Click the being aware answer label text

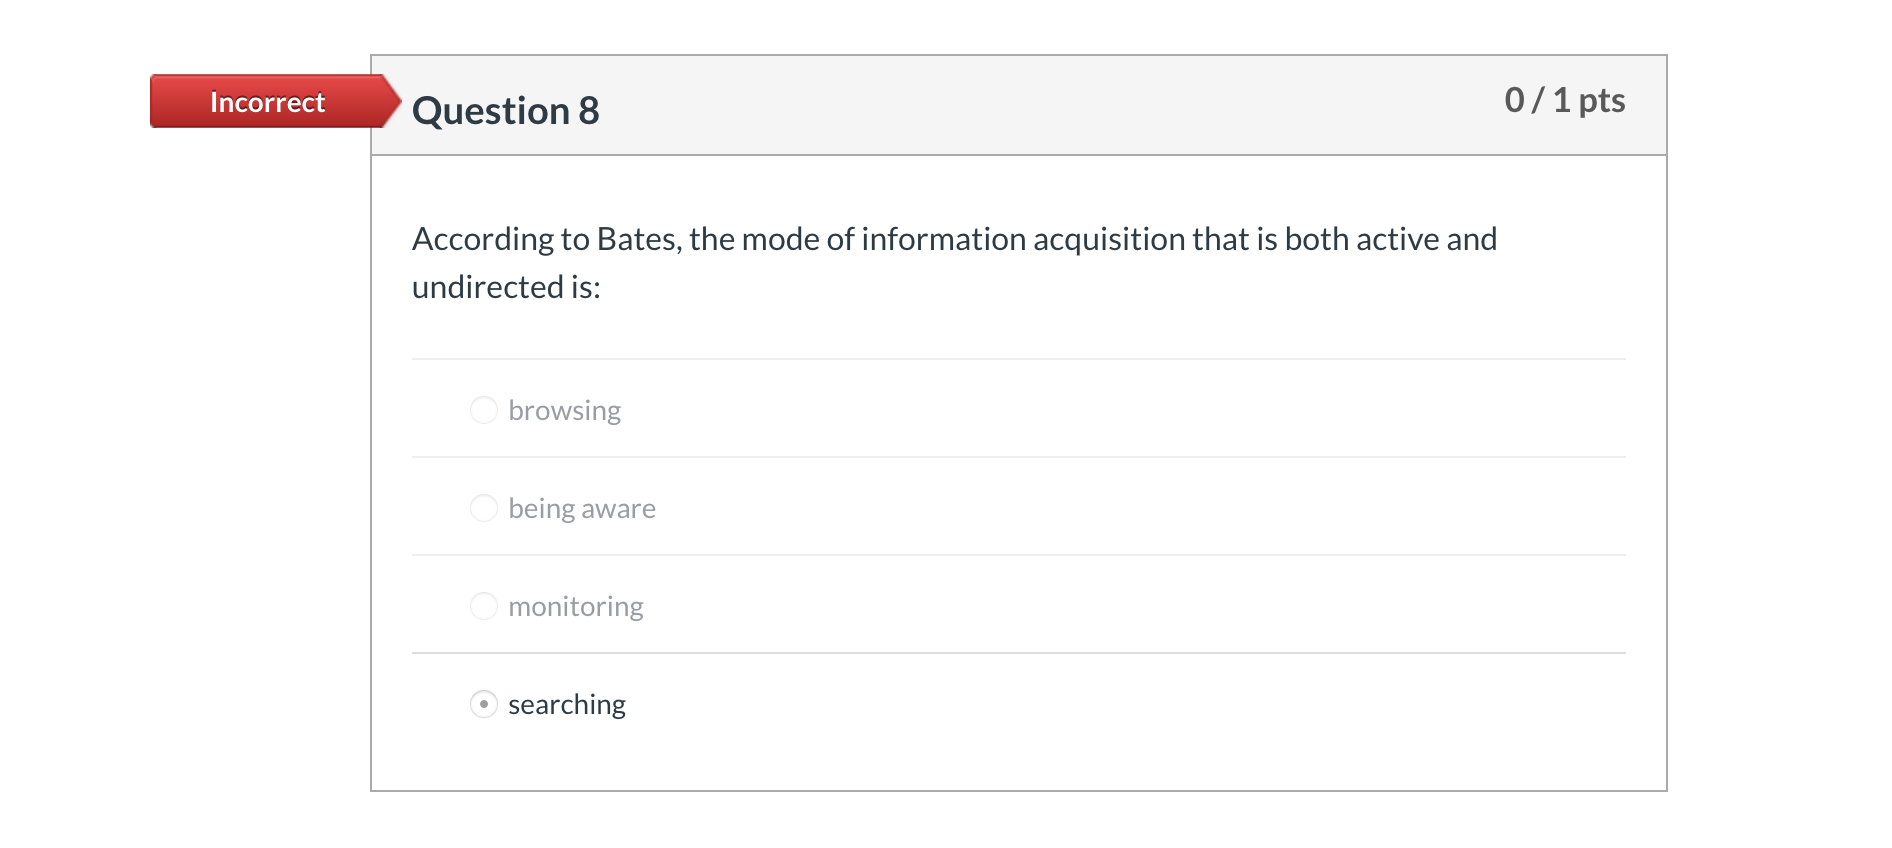[x=582, y=507]
